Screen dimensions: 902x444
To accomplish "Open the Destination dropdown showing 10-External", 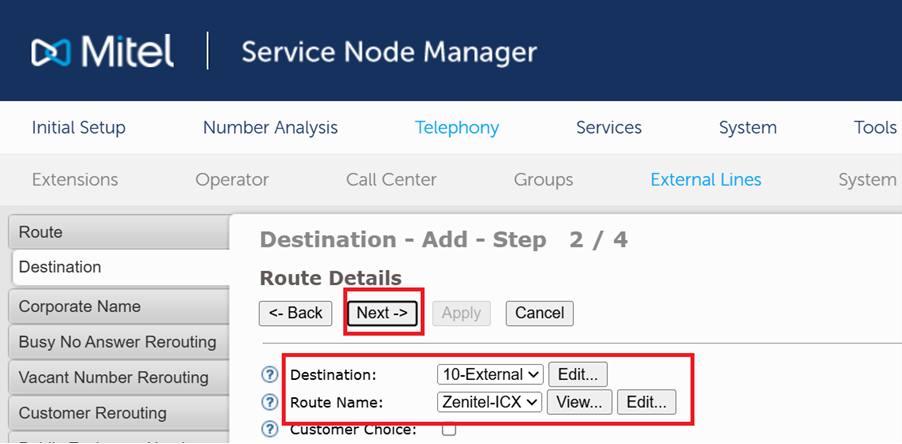I will pyautogui.click(x=490, y=374).
